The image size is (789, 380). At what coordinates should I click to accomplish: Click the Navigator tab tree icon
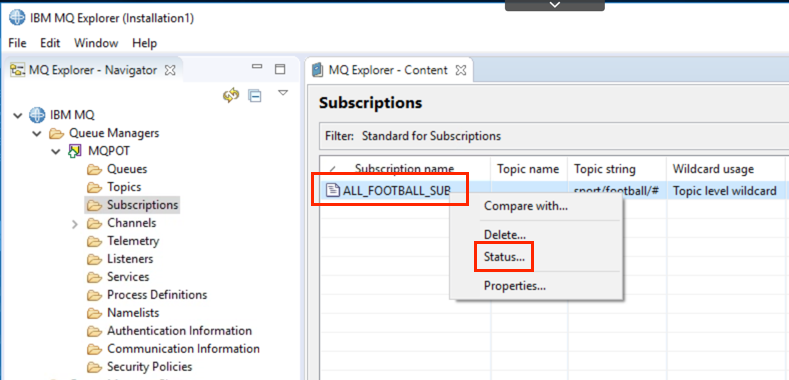click(x=18, y=70)
